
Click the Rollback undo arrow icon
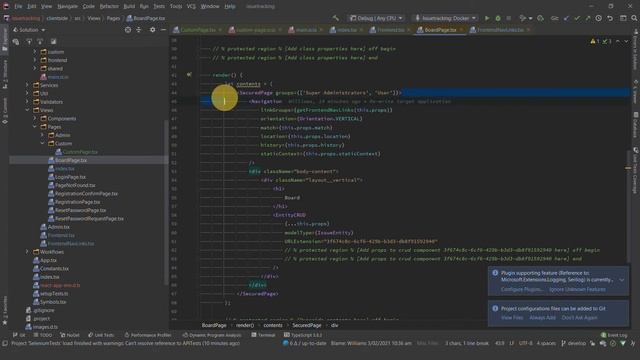pyautogui.click(x=610, y=18)
